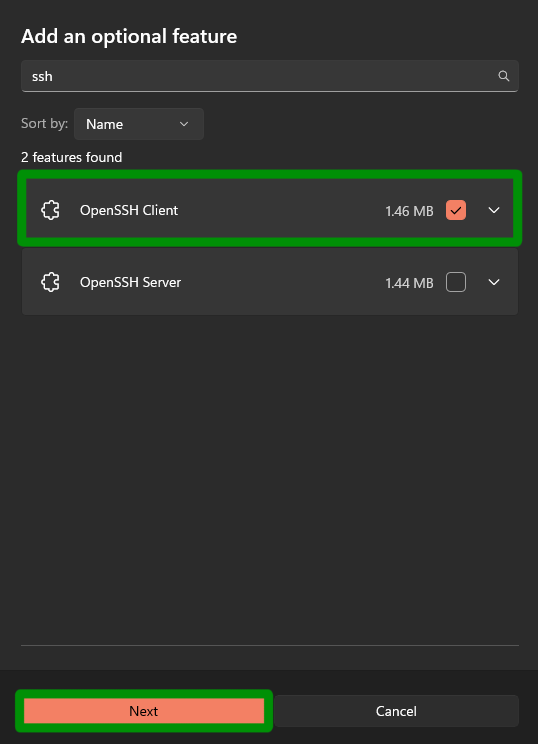The height and width of the screenshot is (744, 538).
Task: Select the OpenSSH Server label
Action: coord(130,282)
